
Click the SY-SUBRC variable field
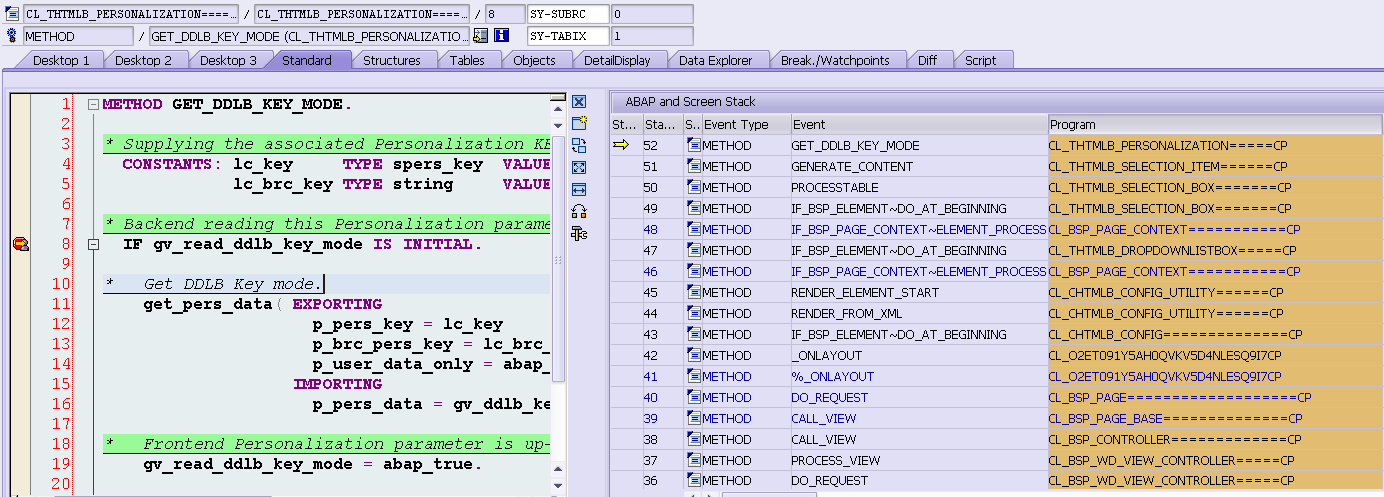567,14
